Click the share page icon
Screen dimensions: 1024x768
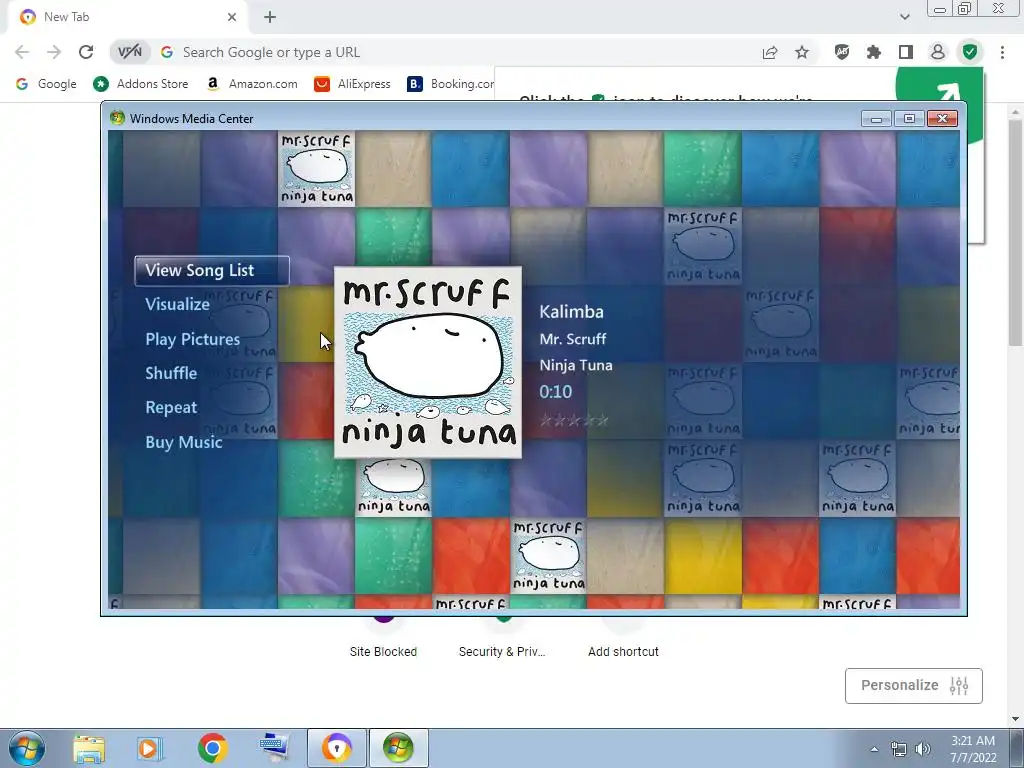(x=770, y=52)
